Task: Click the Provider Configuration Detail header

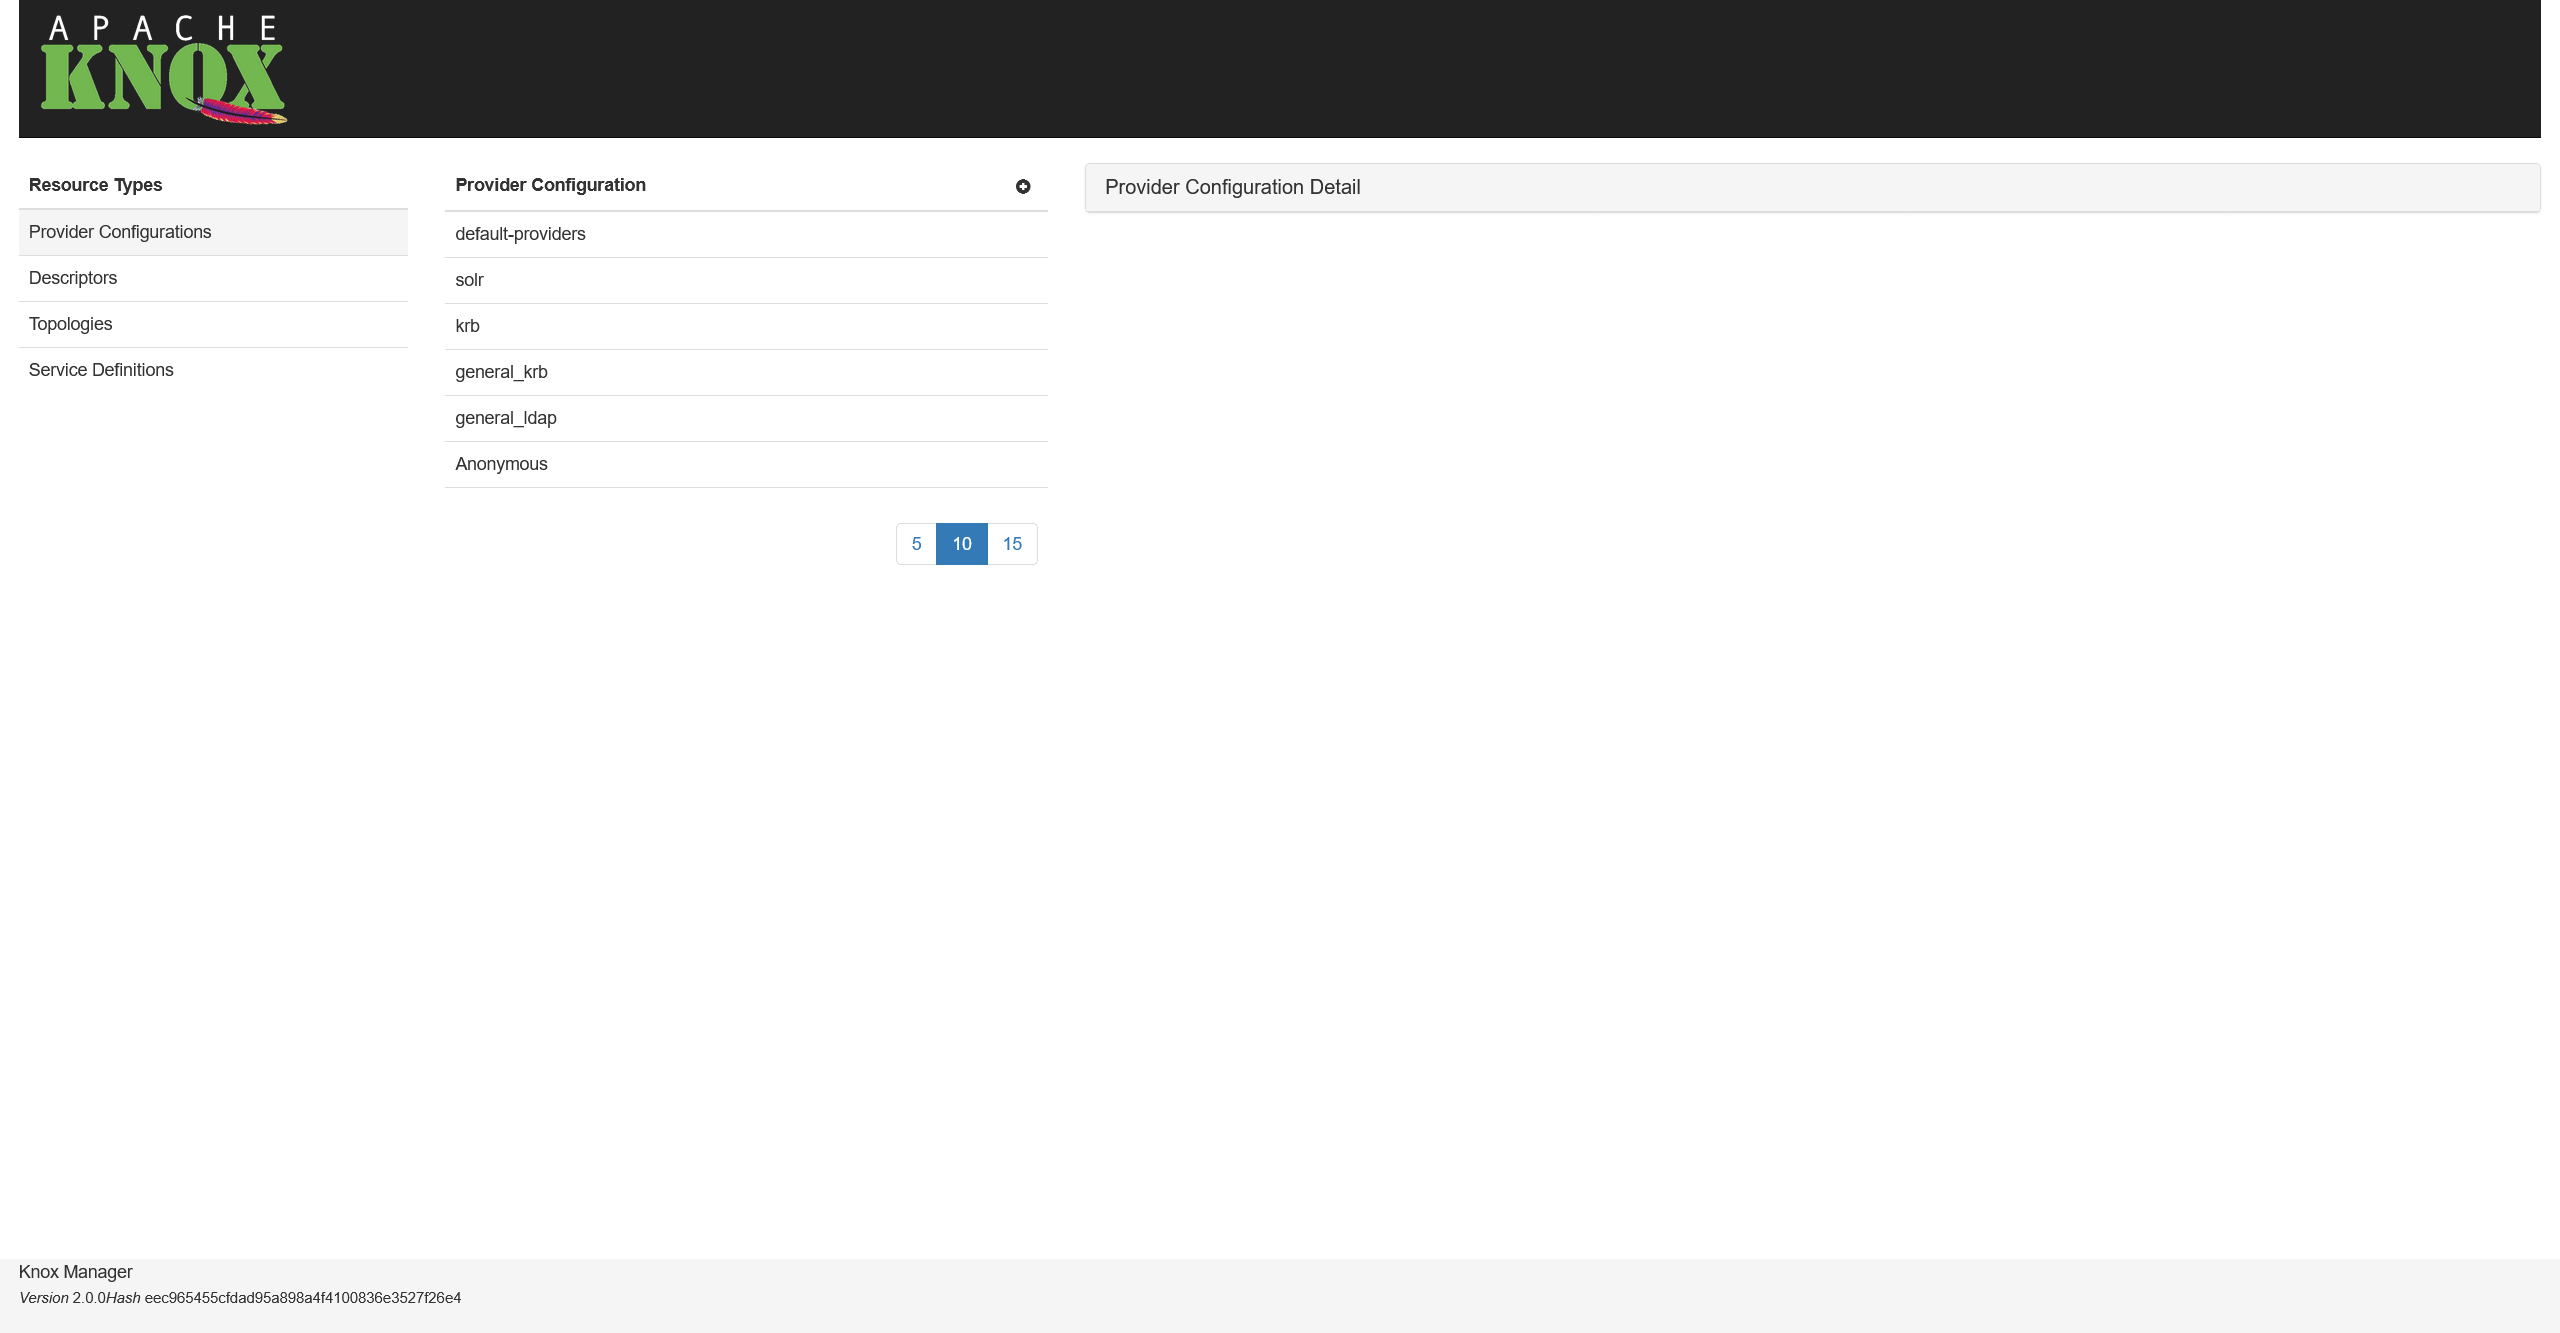Action: tap(1812, 187)
